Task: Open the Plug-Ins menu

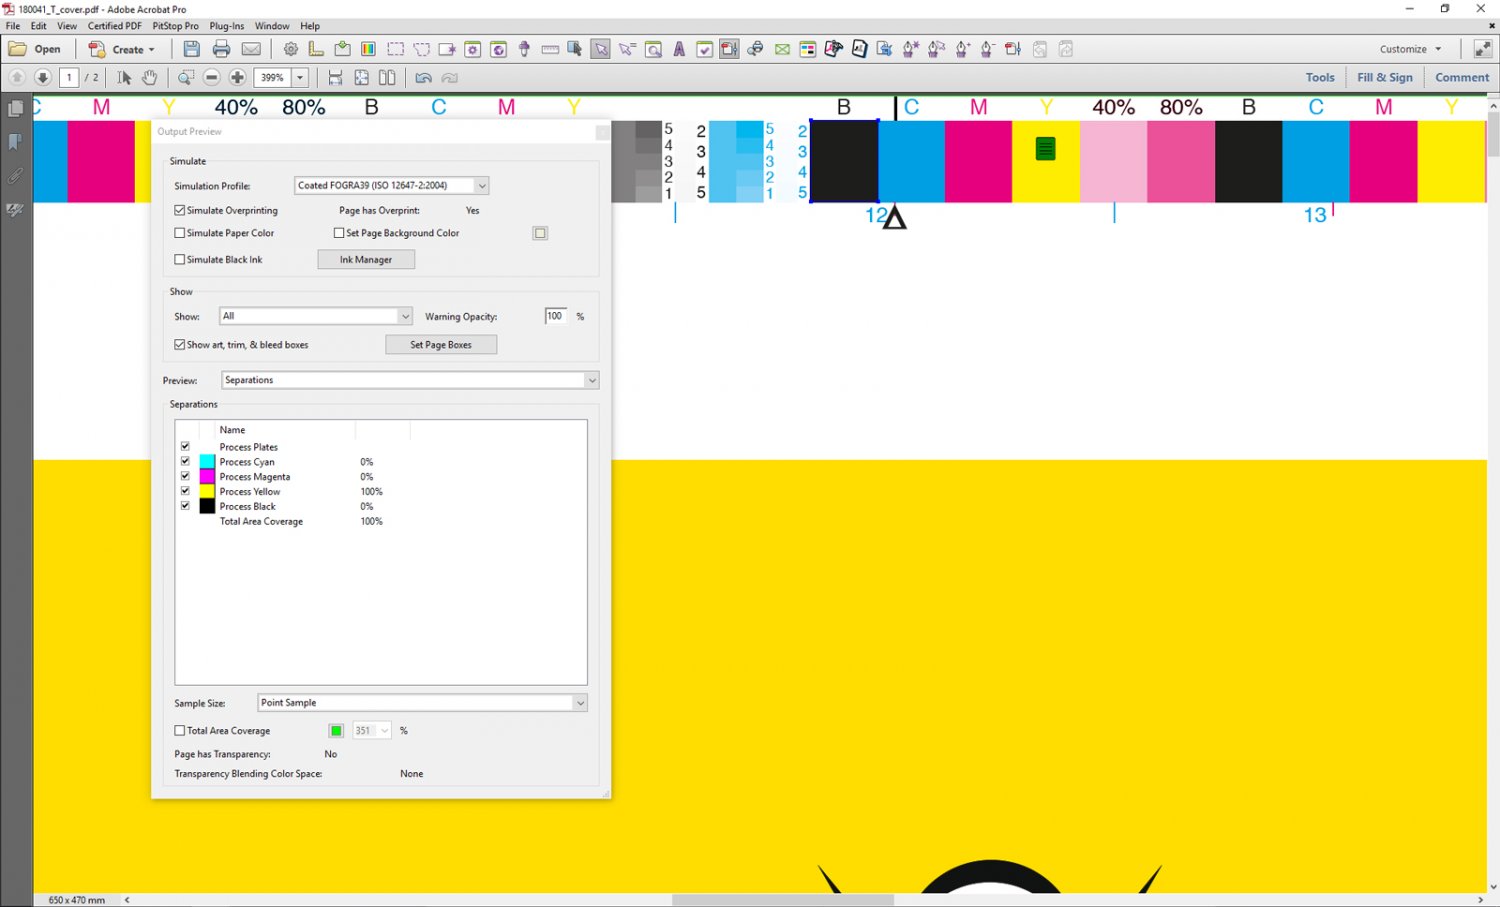Action: 227,26
